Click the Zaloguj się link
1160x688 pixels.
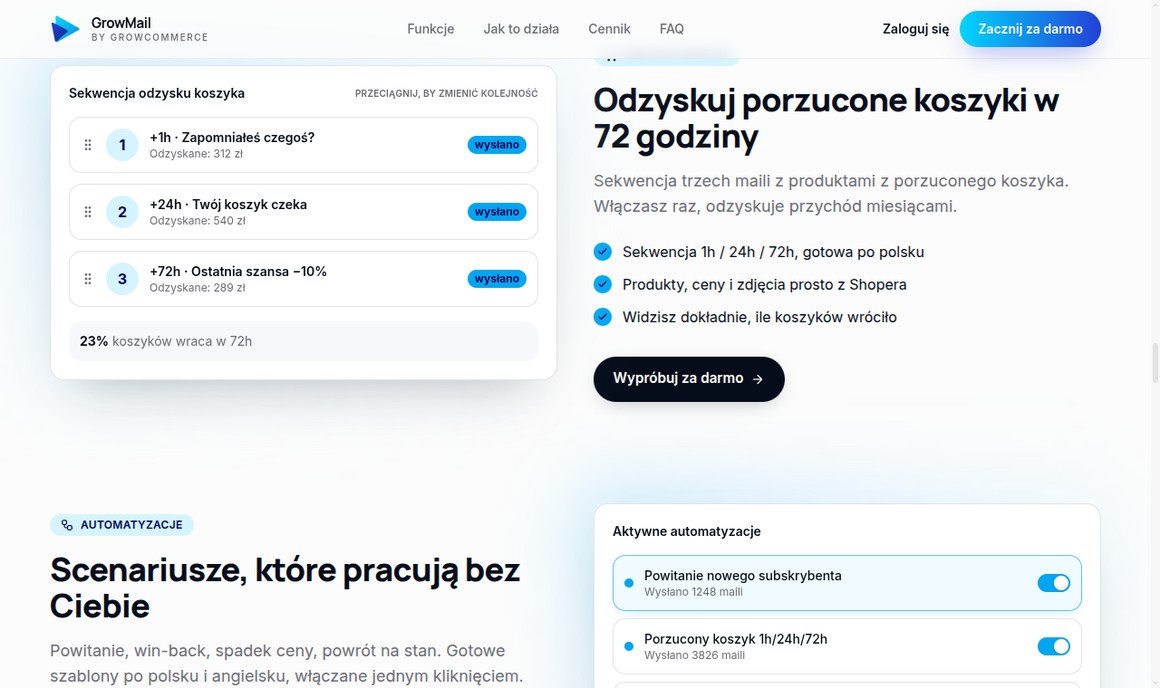915,29
